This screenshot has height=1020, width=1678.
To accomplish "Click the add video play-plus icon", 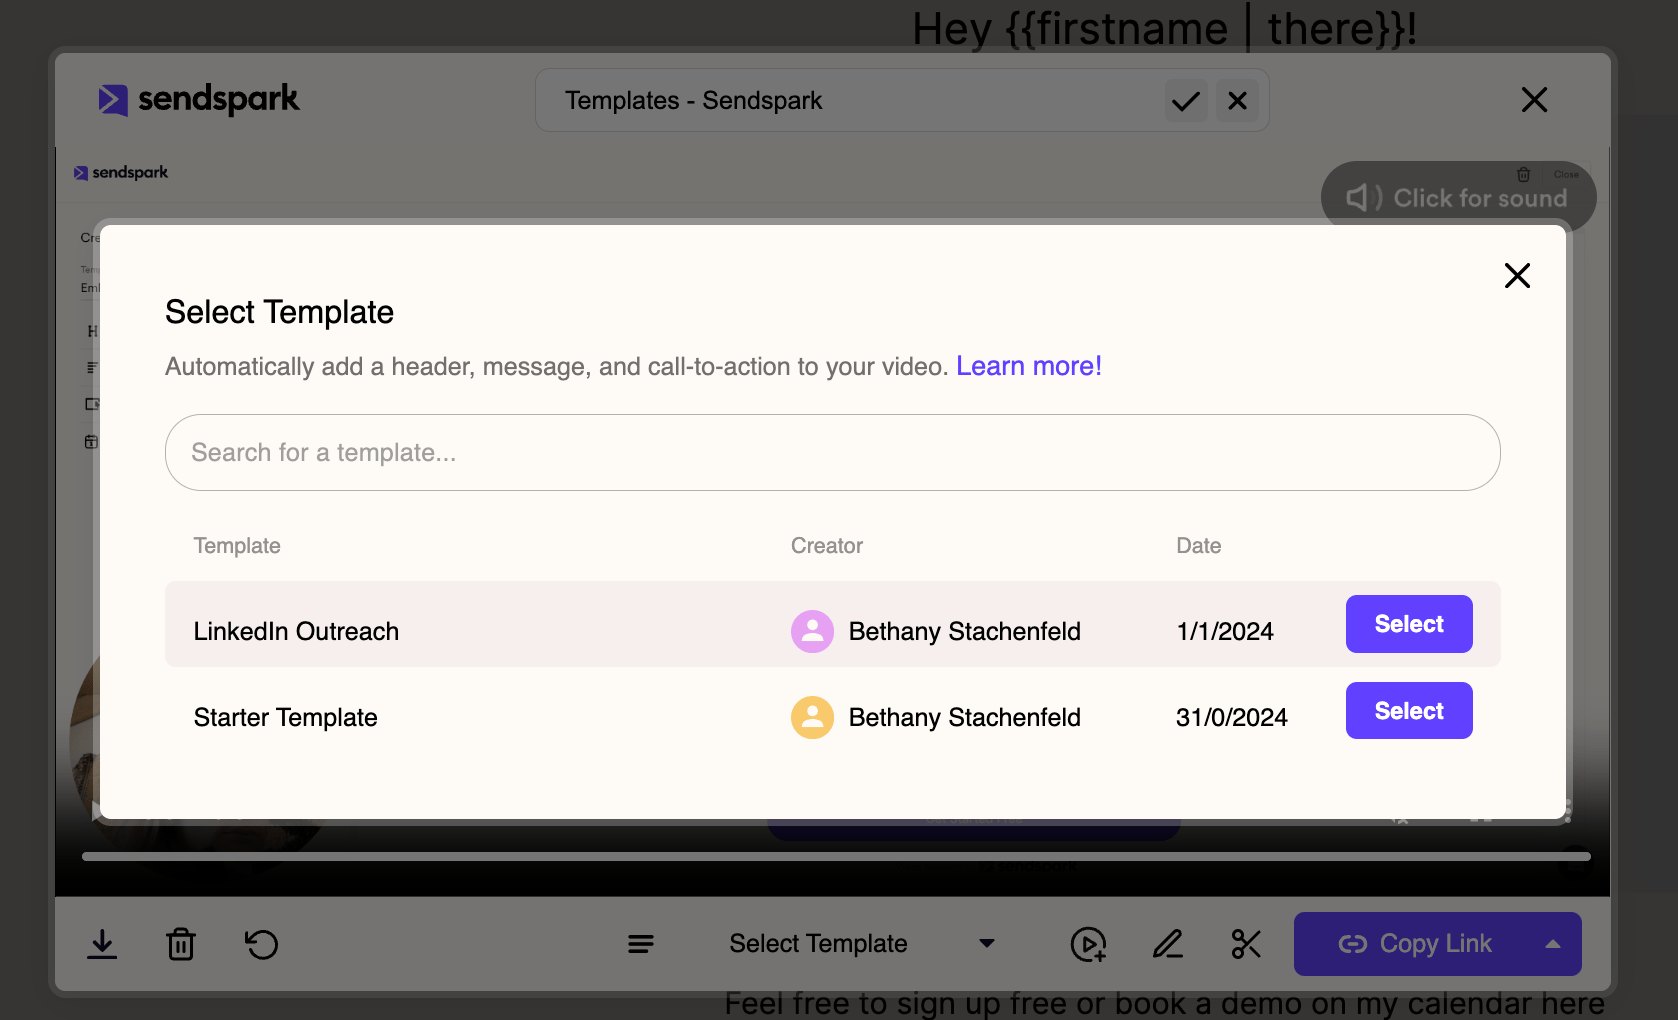I will 1088,944.
